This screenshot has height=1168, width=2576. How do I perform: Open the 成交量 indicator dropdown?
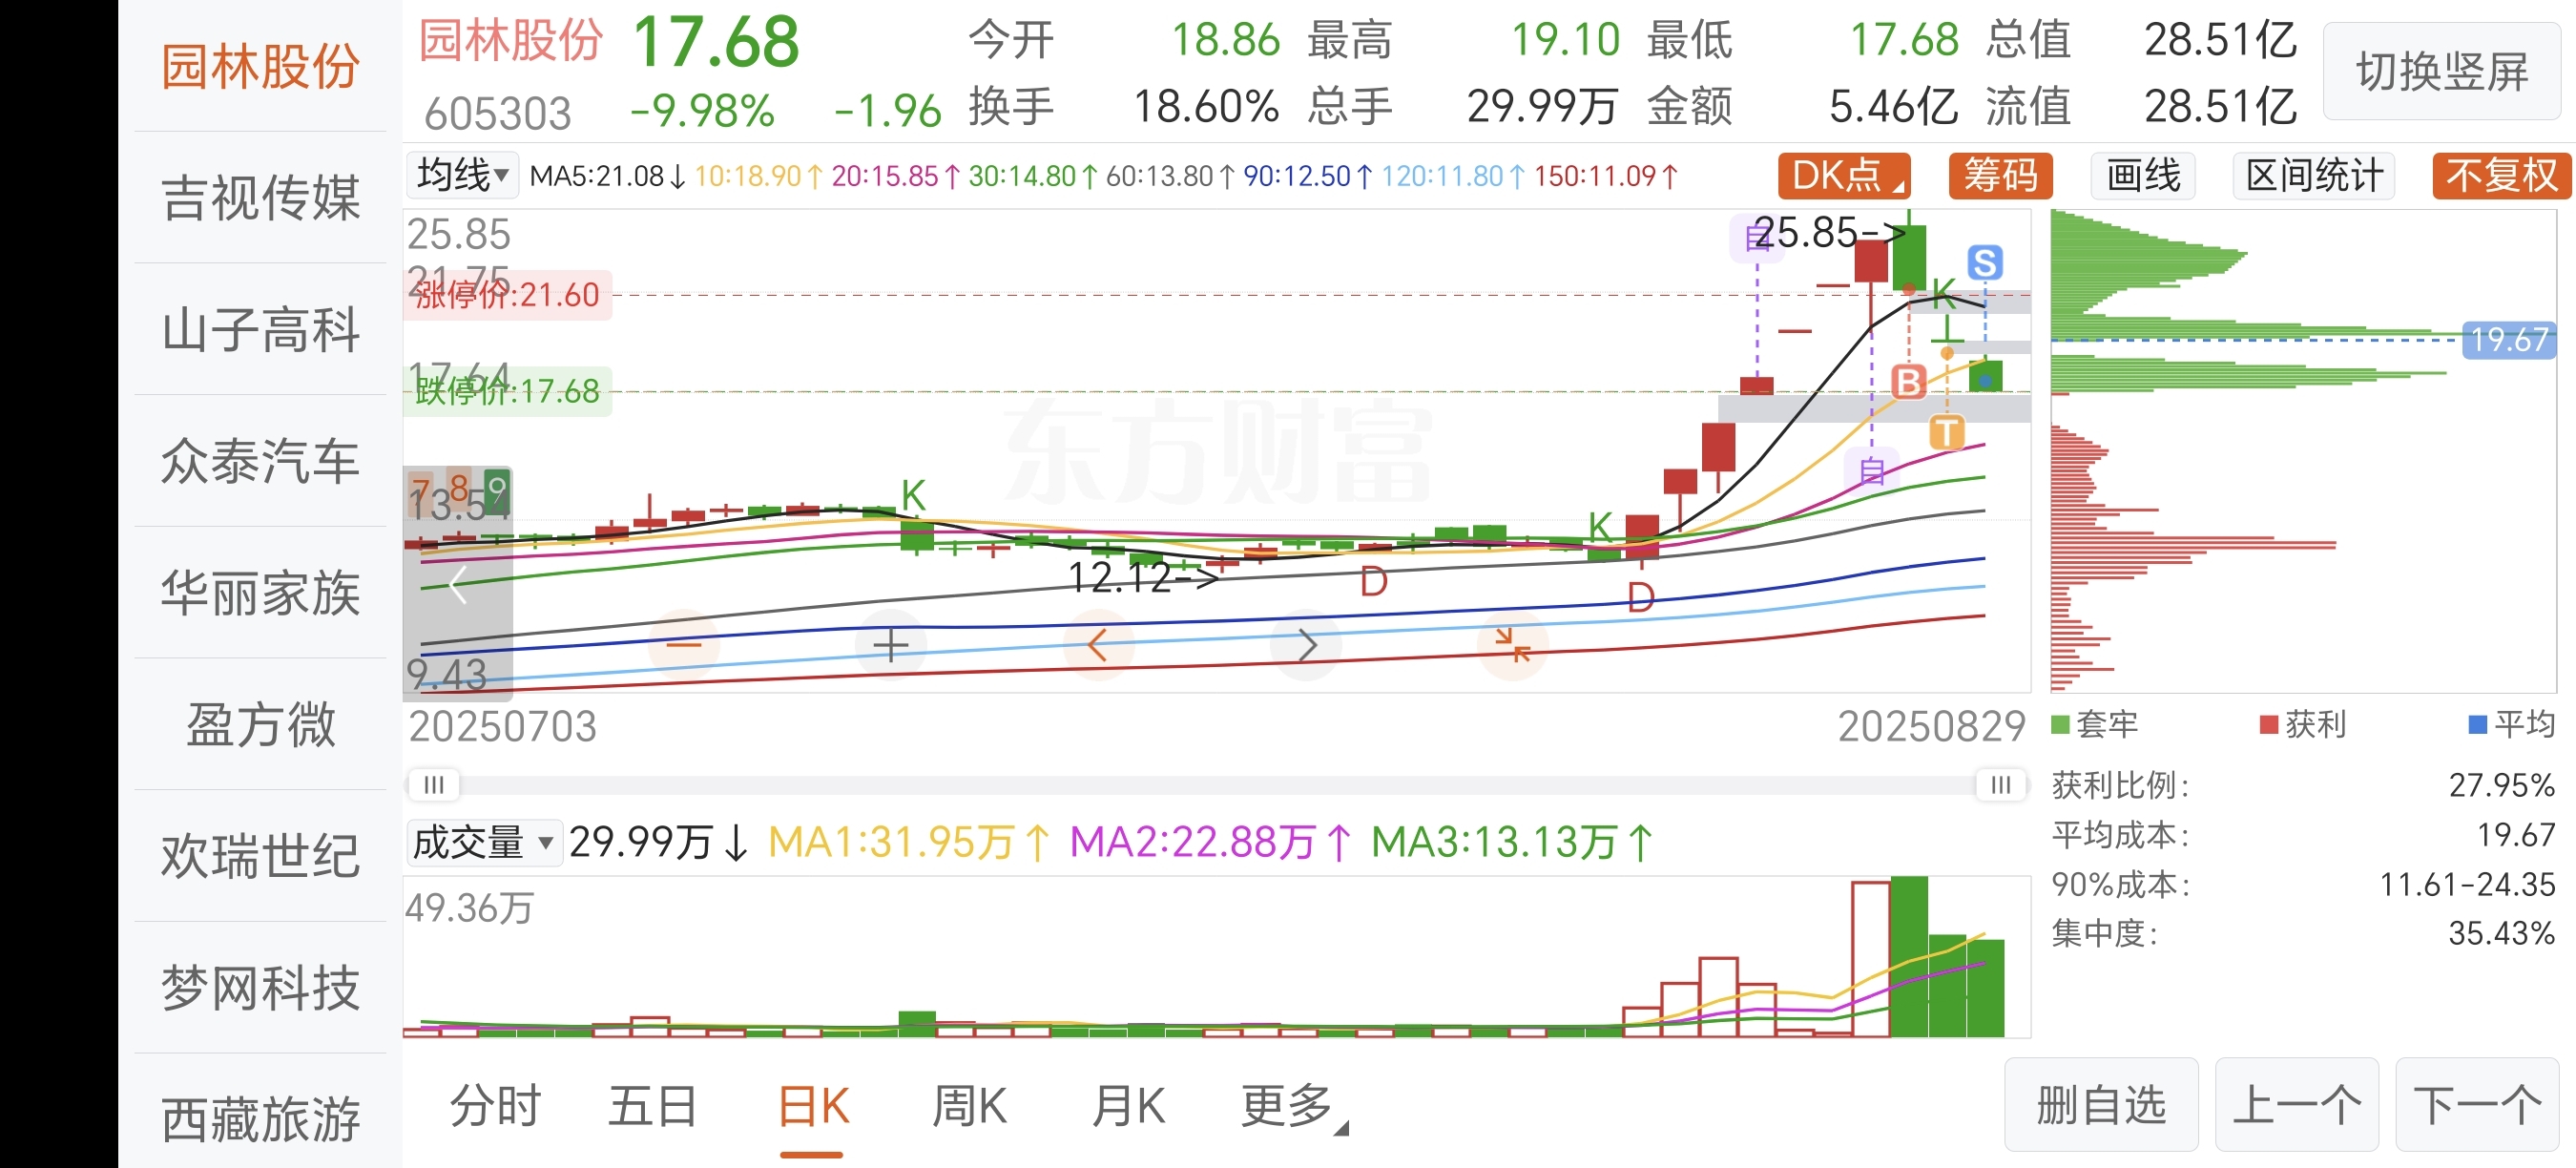pyautogui.click(x=483, y=842)
